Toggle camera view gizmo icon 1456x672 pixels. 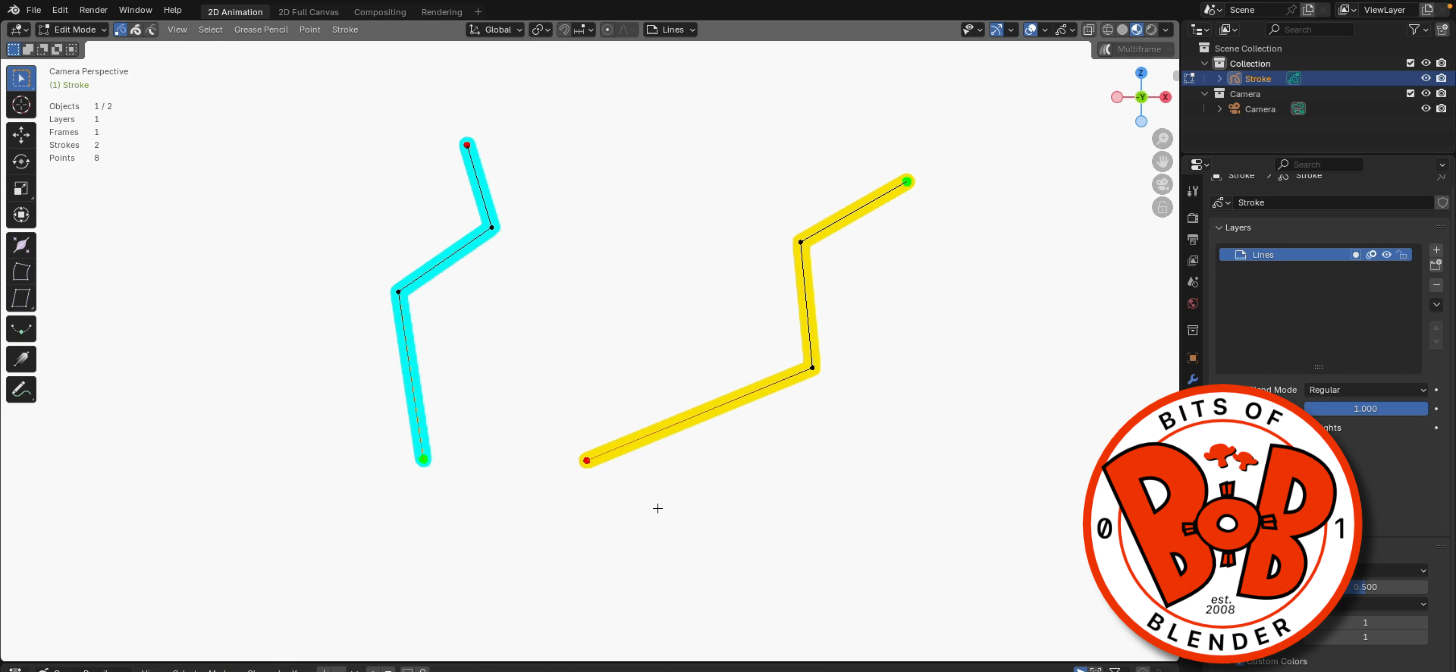tap(1162, 184)
